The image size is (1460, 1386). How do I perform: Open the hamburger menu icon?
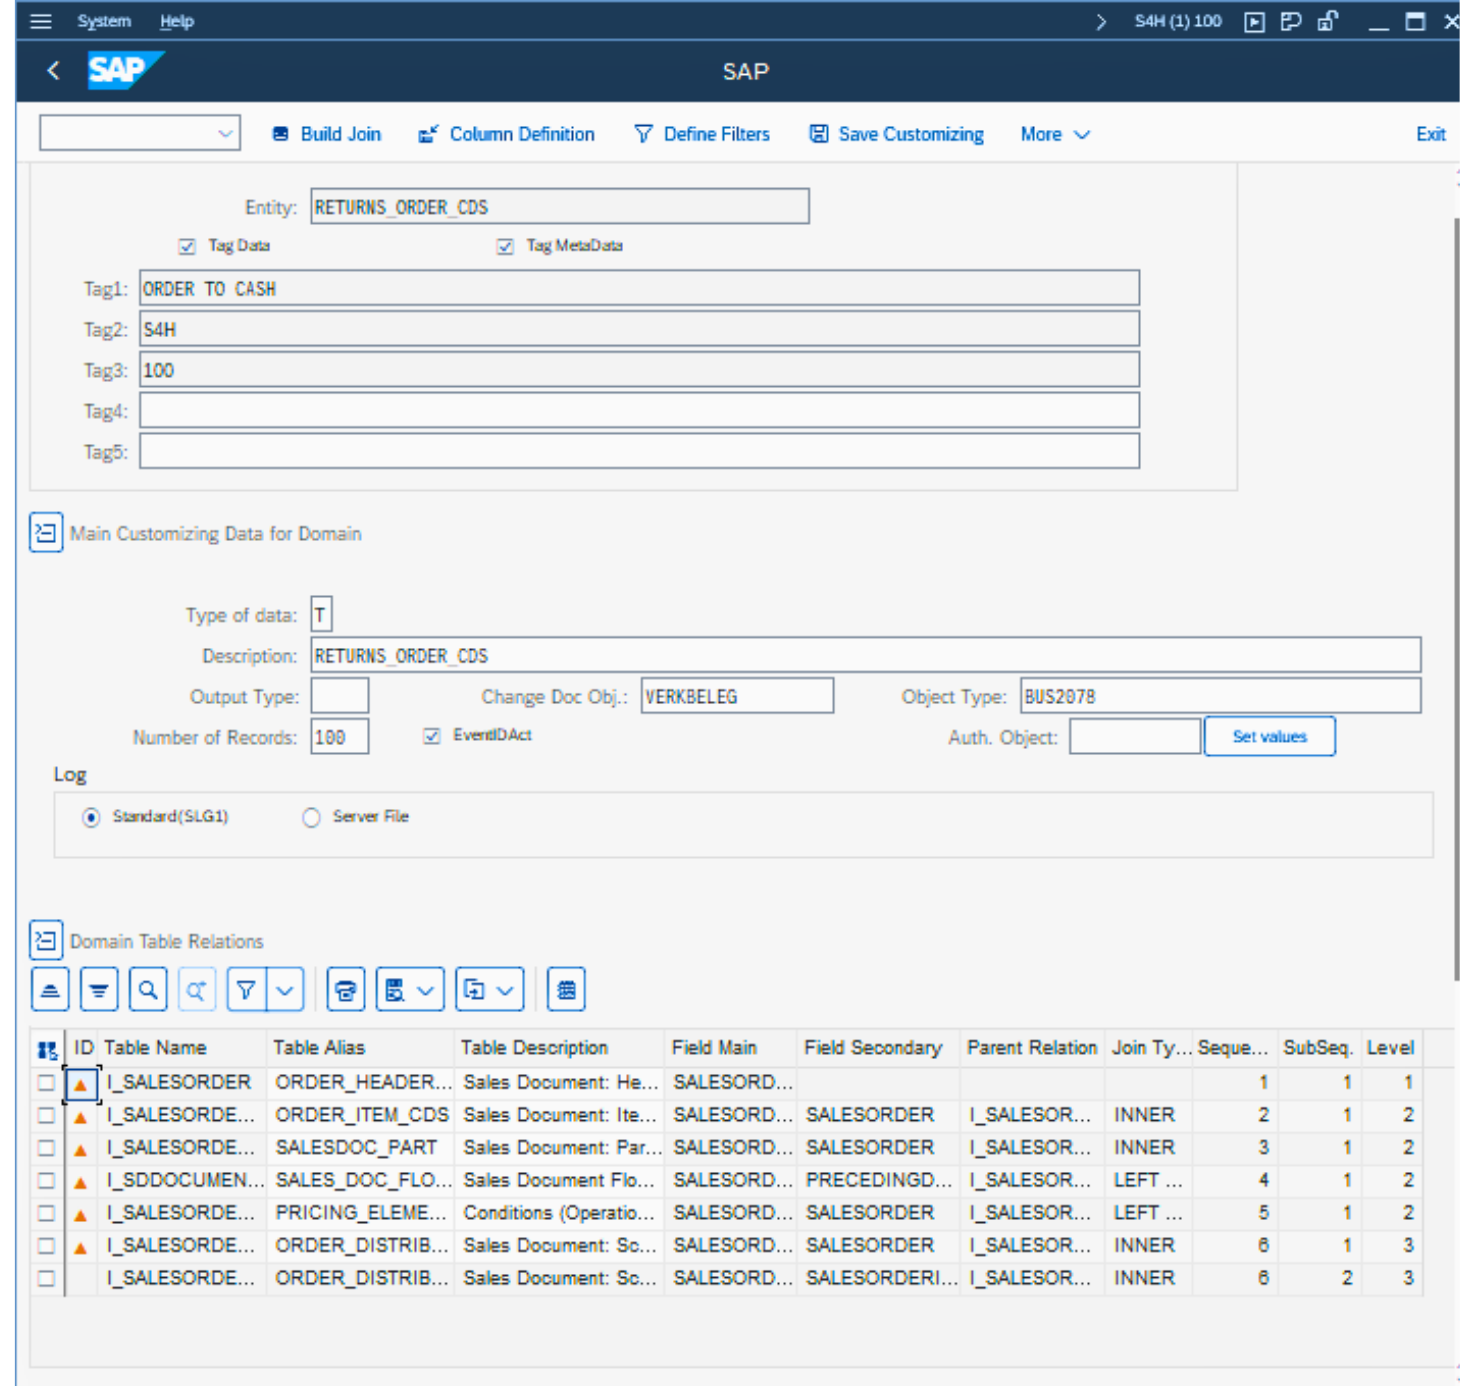coord(41,21)
